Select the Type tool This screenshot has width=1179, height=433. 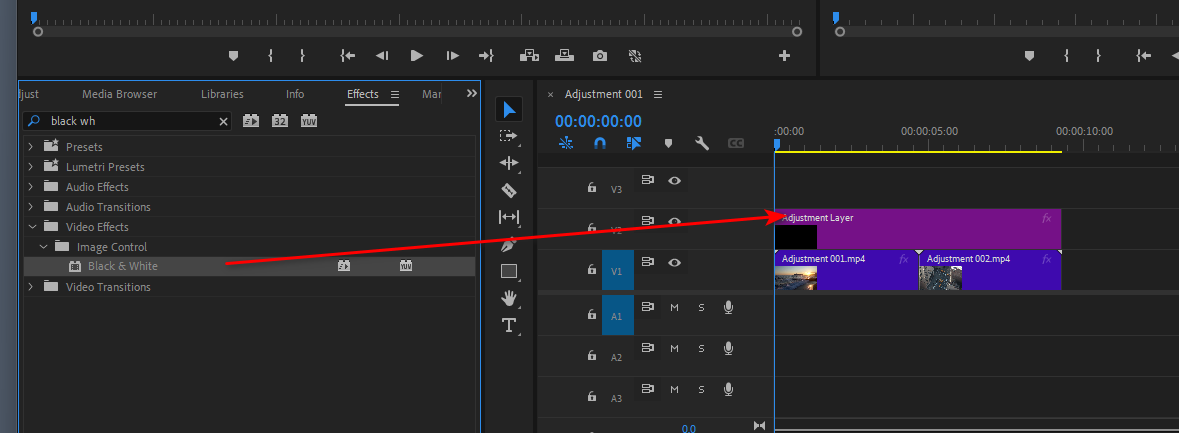point(509,325)
